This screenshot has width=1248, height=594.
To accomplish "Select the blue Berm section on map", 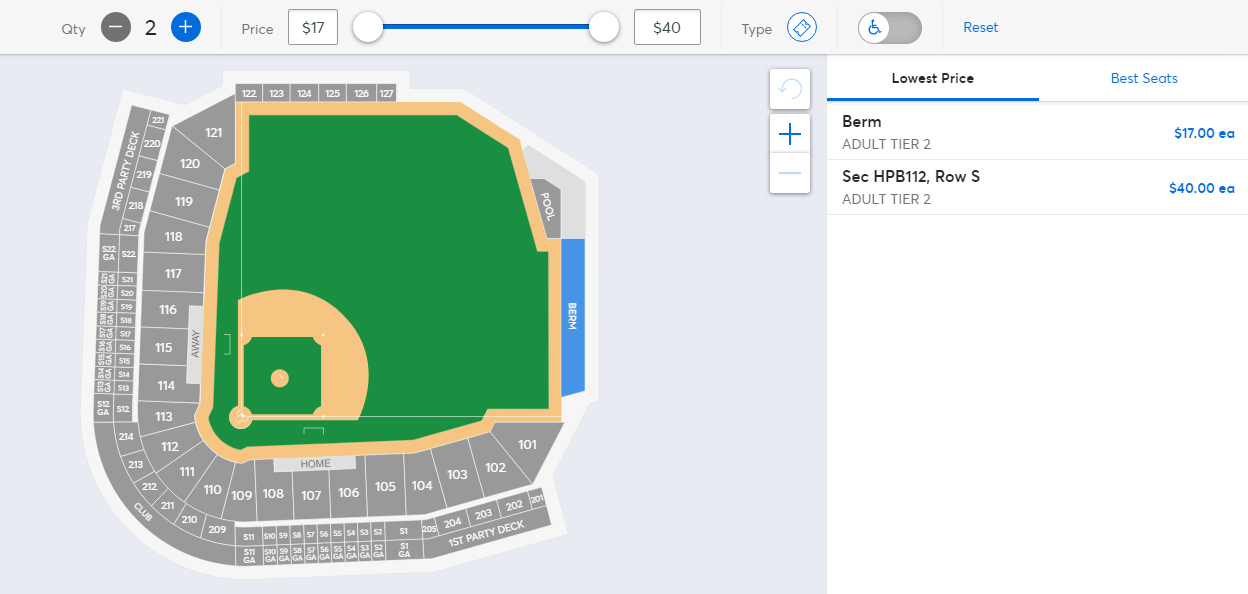I will point(572,316).
